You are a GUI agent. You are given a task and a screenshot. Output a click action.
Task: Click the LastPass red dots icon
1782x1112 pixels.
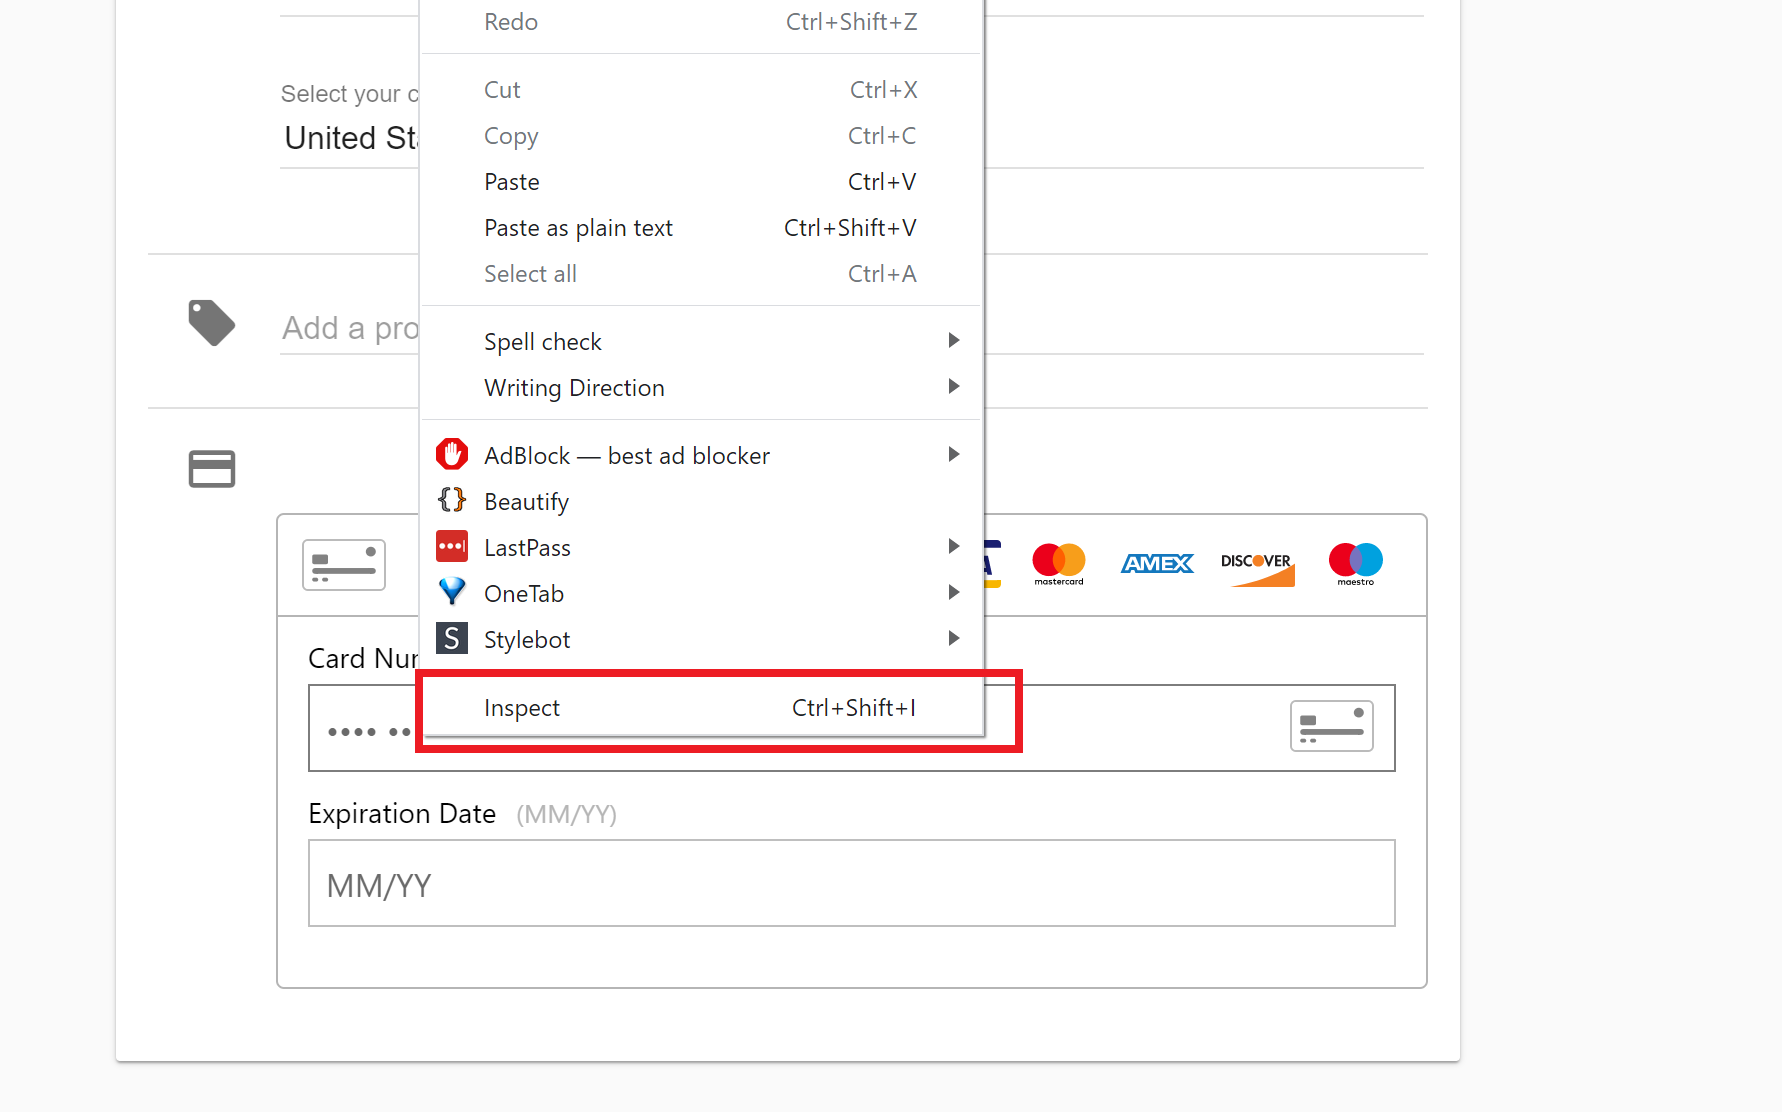[x=452, y=546]
